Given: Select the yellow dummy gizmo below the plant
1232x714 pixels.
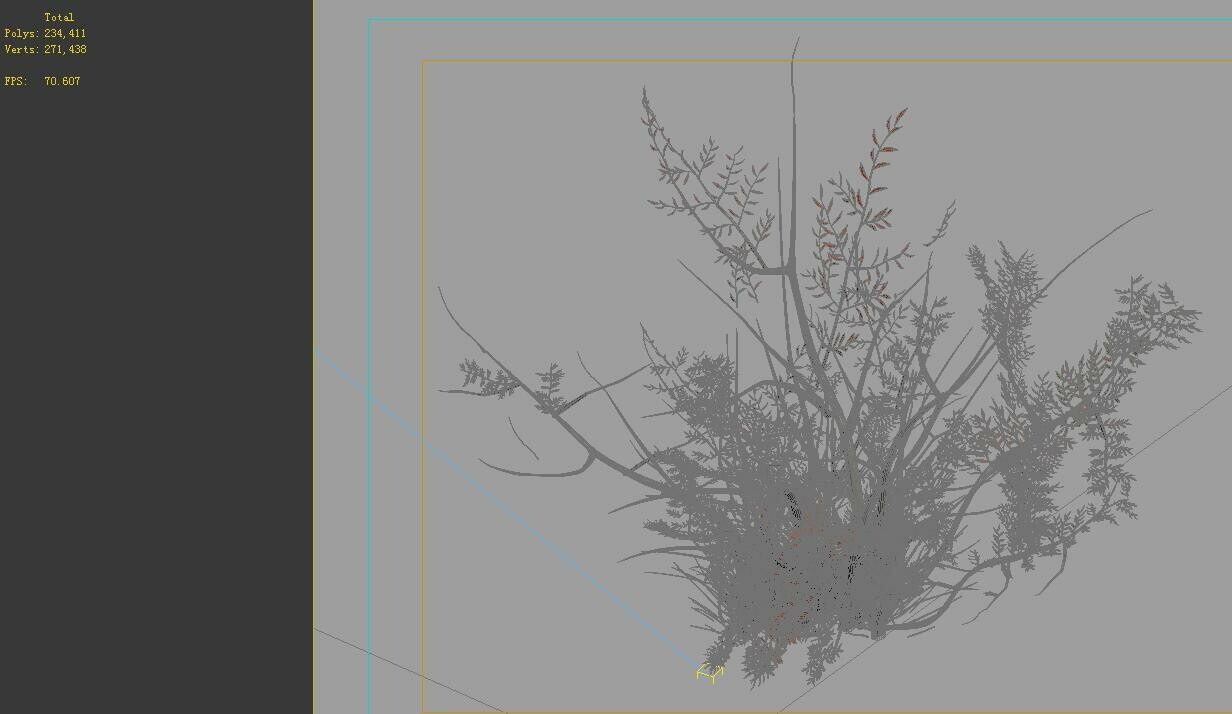Looking at the screenshot, I should 710,673.
